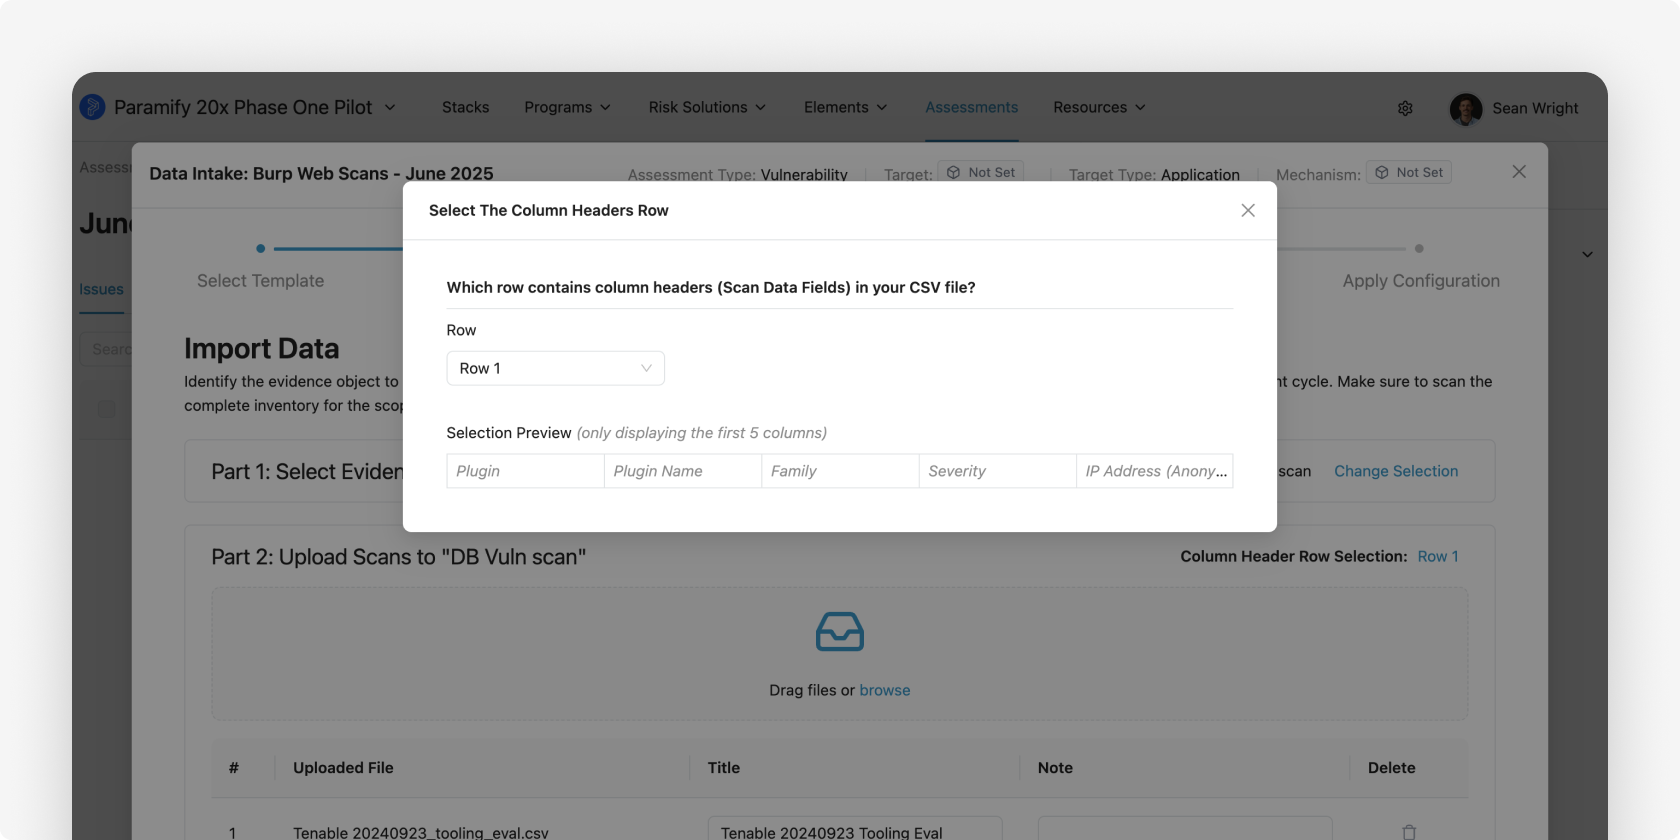Click the Paramify logo icon
The image size is (1680, 840).
click(x=93, y=107)
